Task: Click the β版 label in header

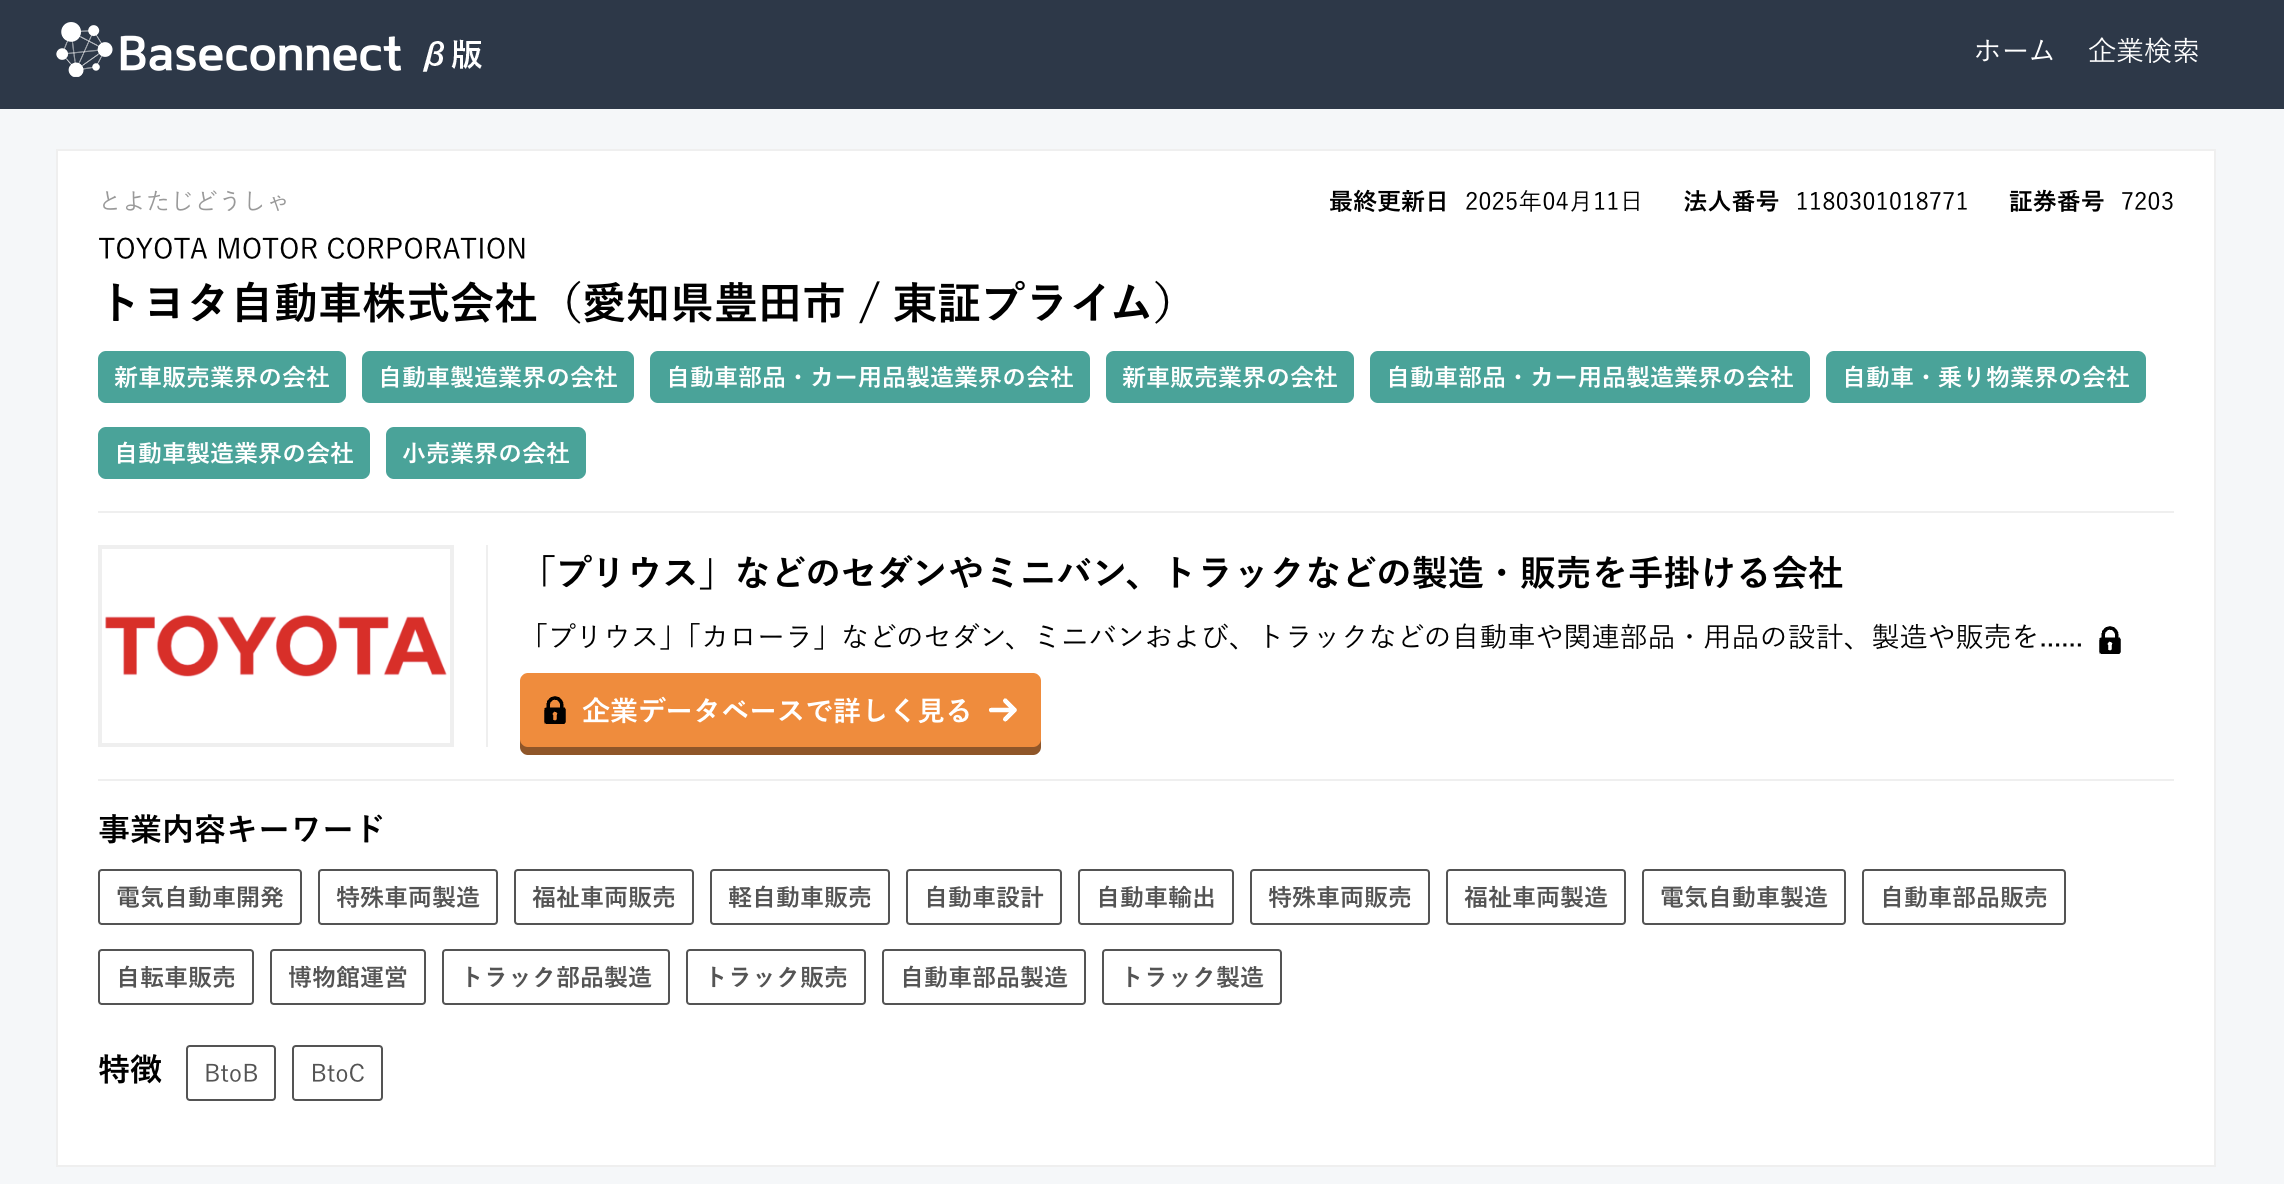Action: [452, 55]
